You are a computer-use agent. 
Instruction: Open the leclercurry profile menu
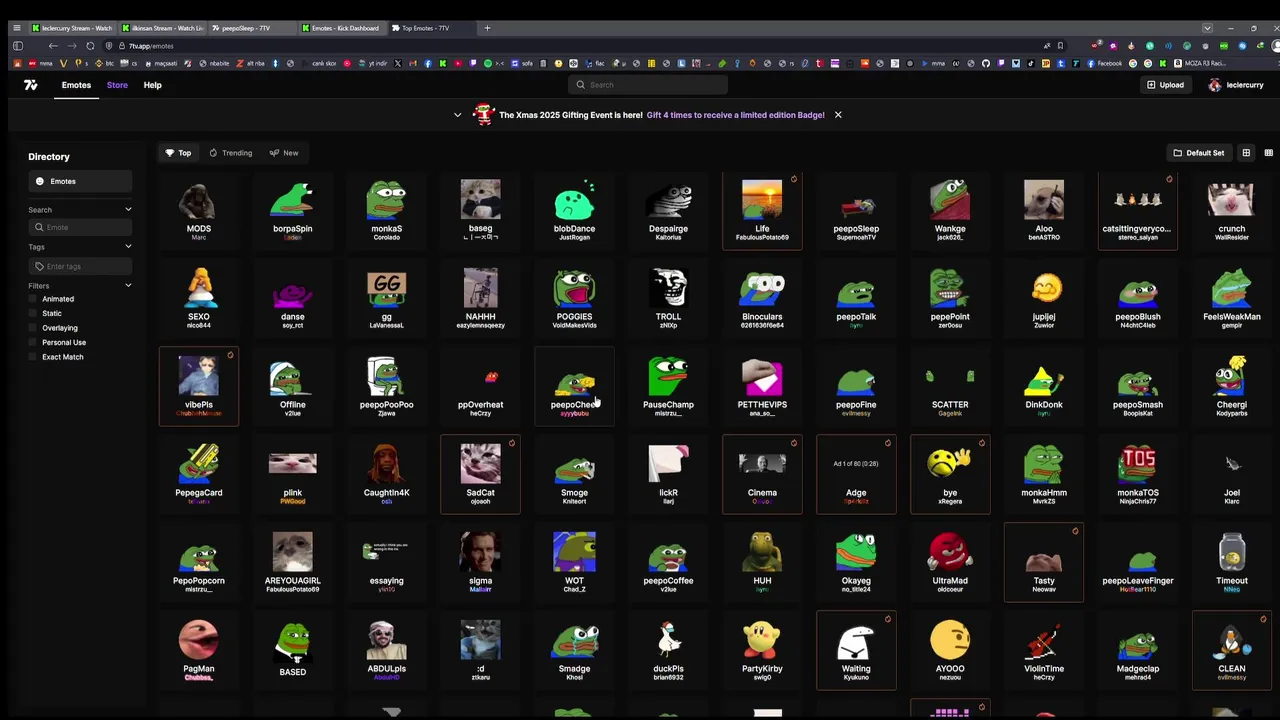pos(1236,85)
